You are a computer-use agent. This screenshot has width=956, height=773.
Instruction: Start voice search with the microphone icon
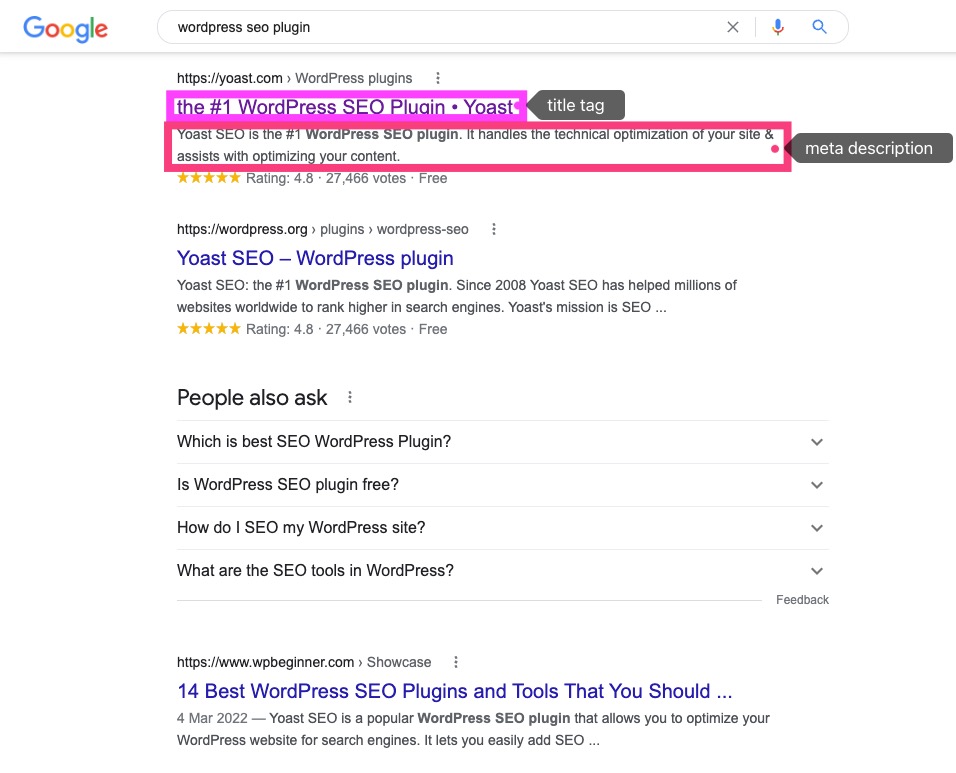point(778,27)
